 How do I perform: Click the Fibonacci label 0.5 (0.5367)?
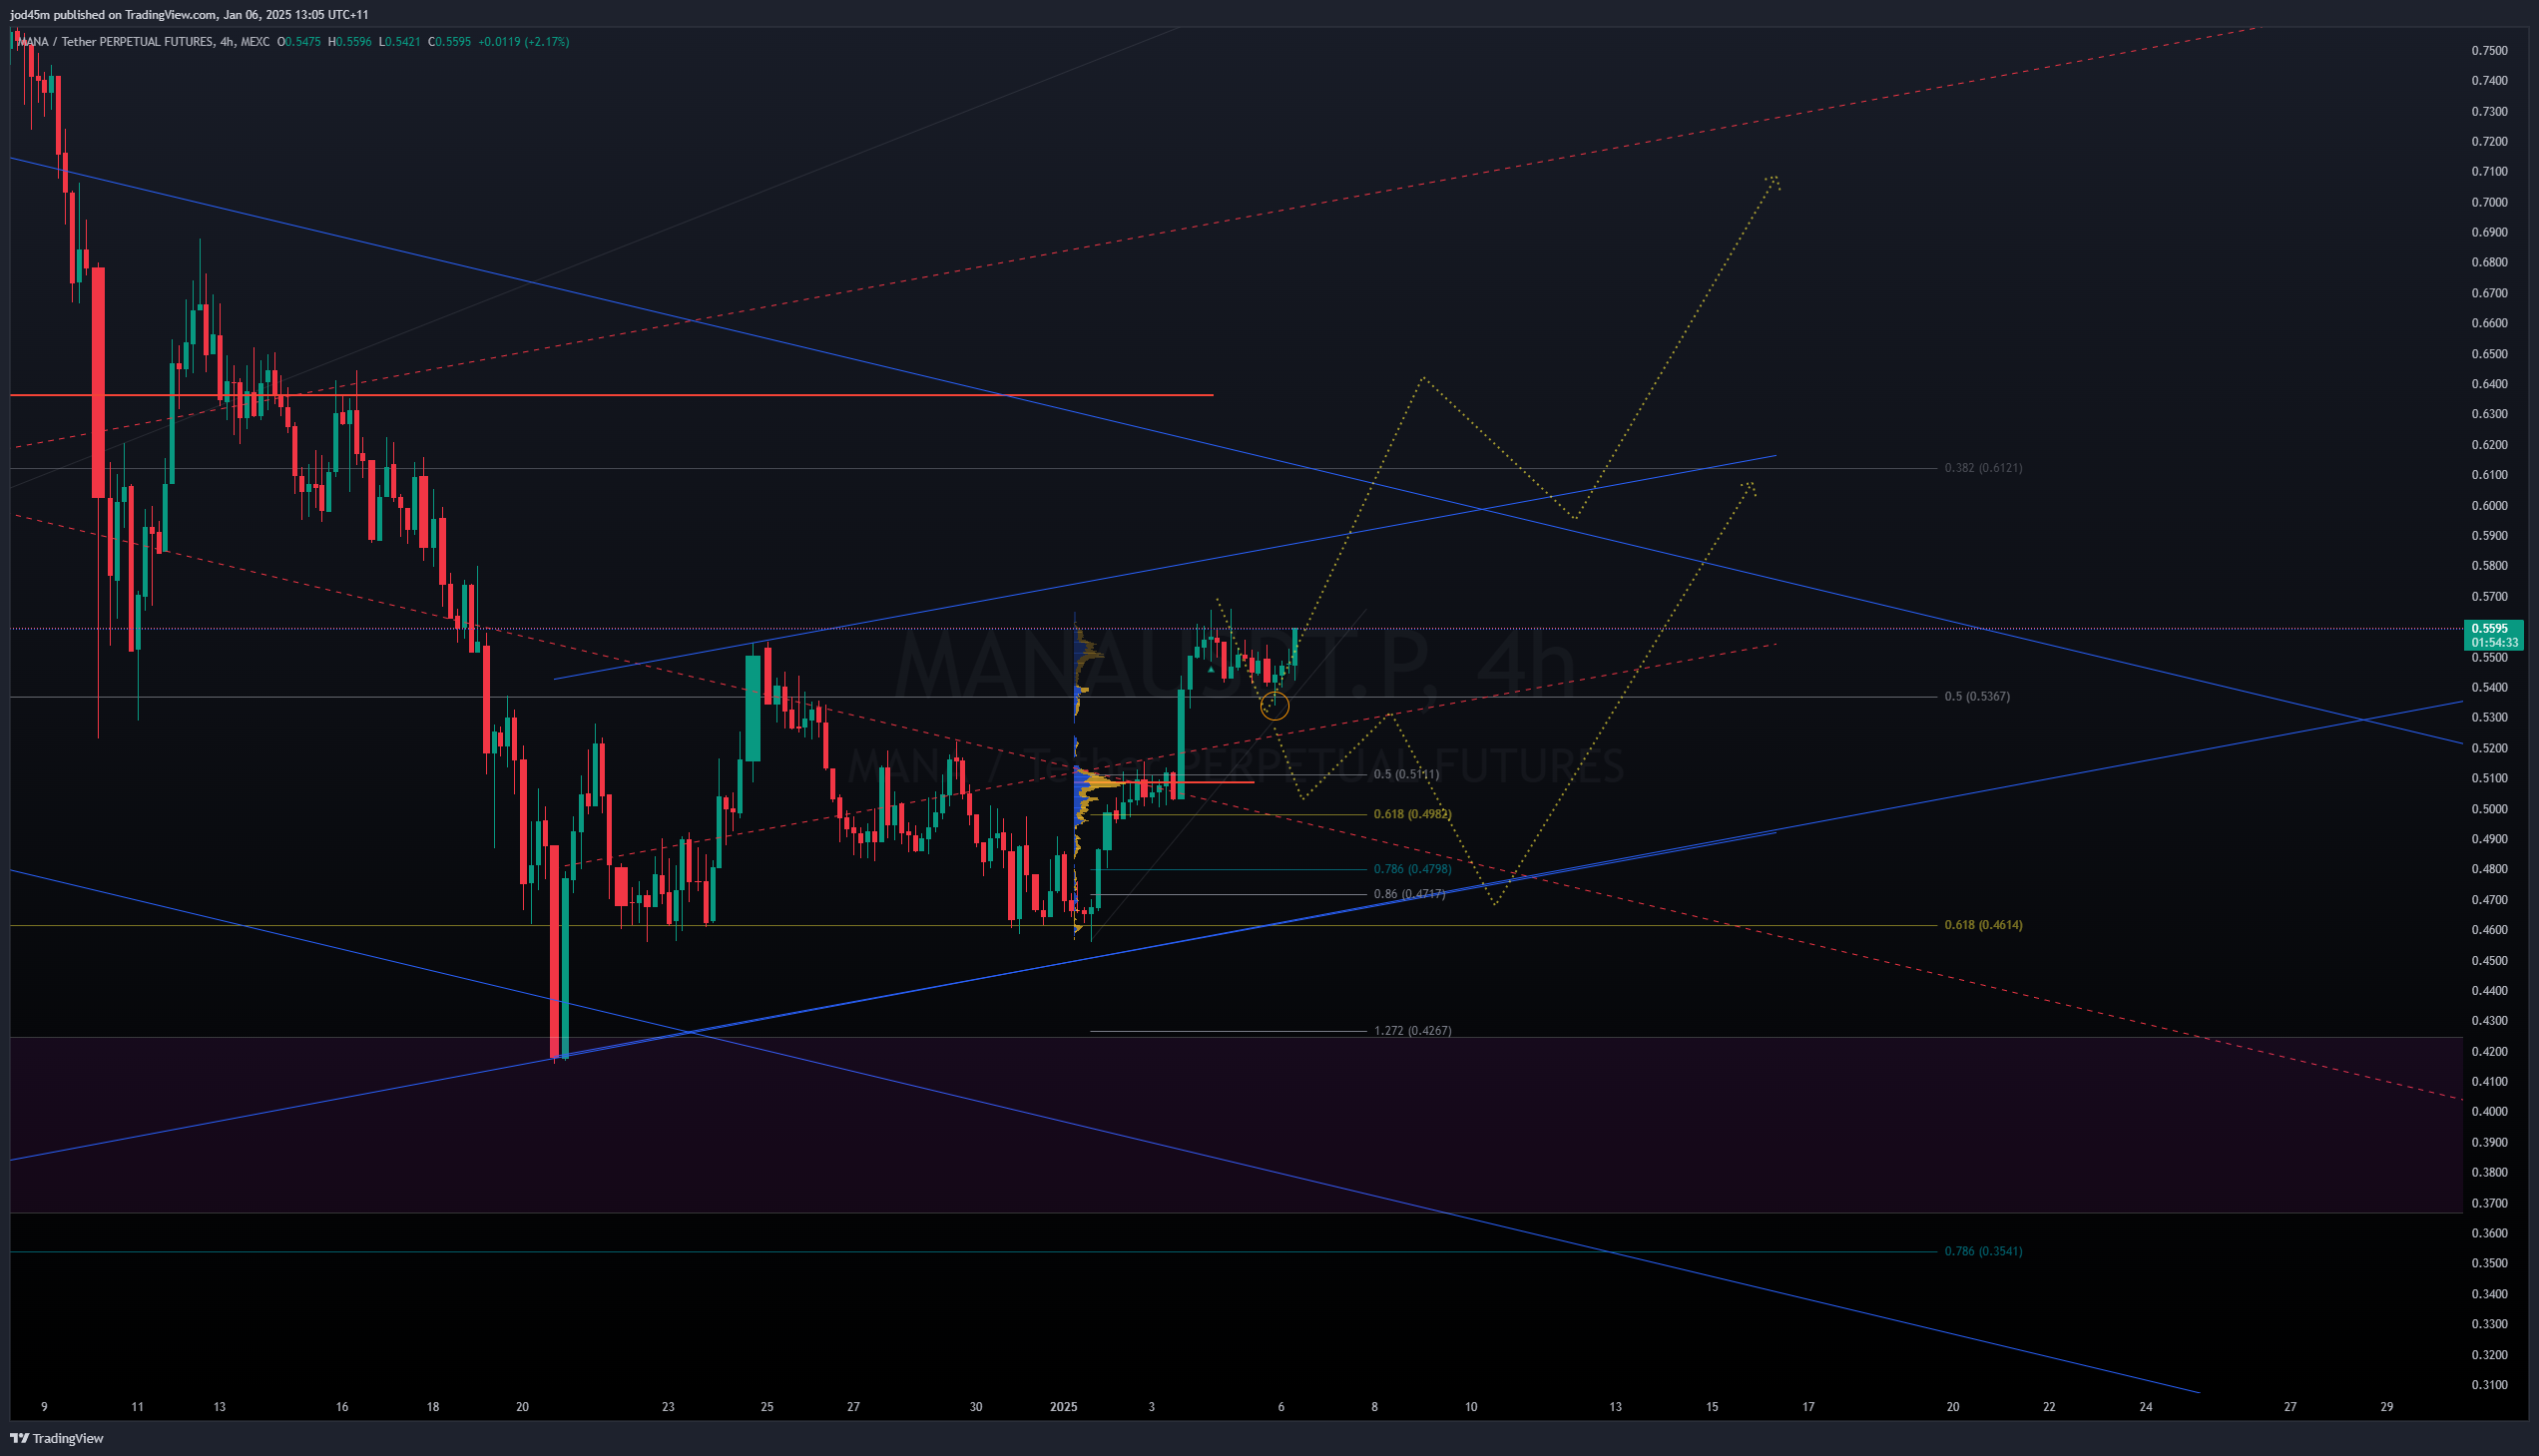pyautogui.click(x=1977, y=696)
